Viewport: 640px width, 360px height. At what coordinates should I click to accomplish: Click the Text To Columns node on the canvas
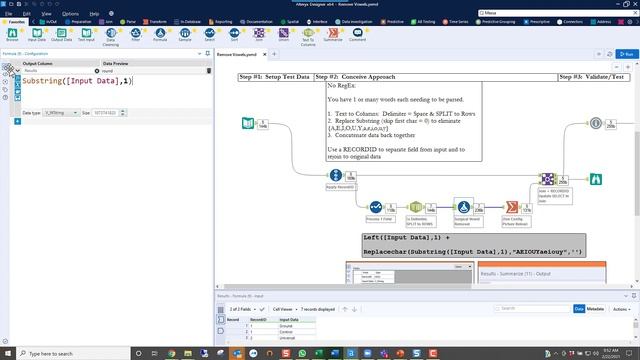[x=416, y=207]
